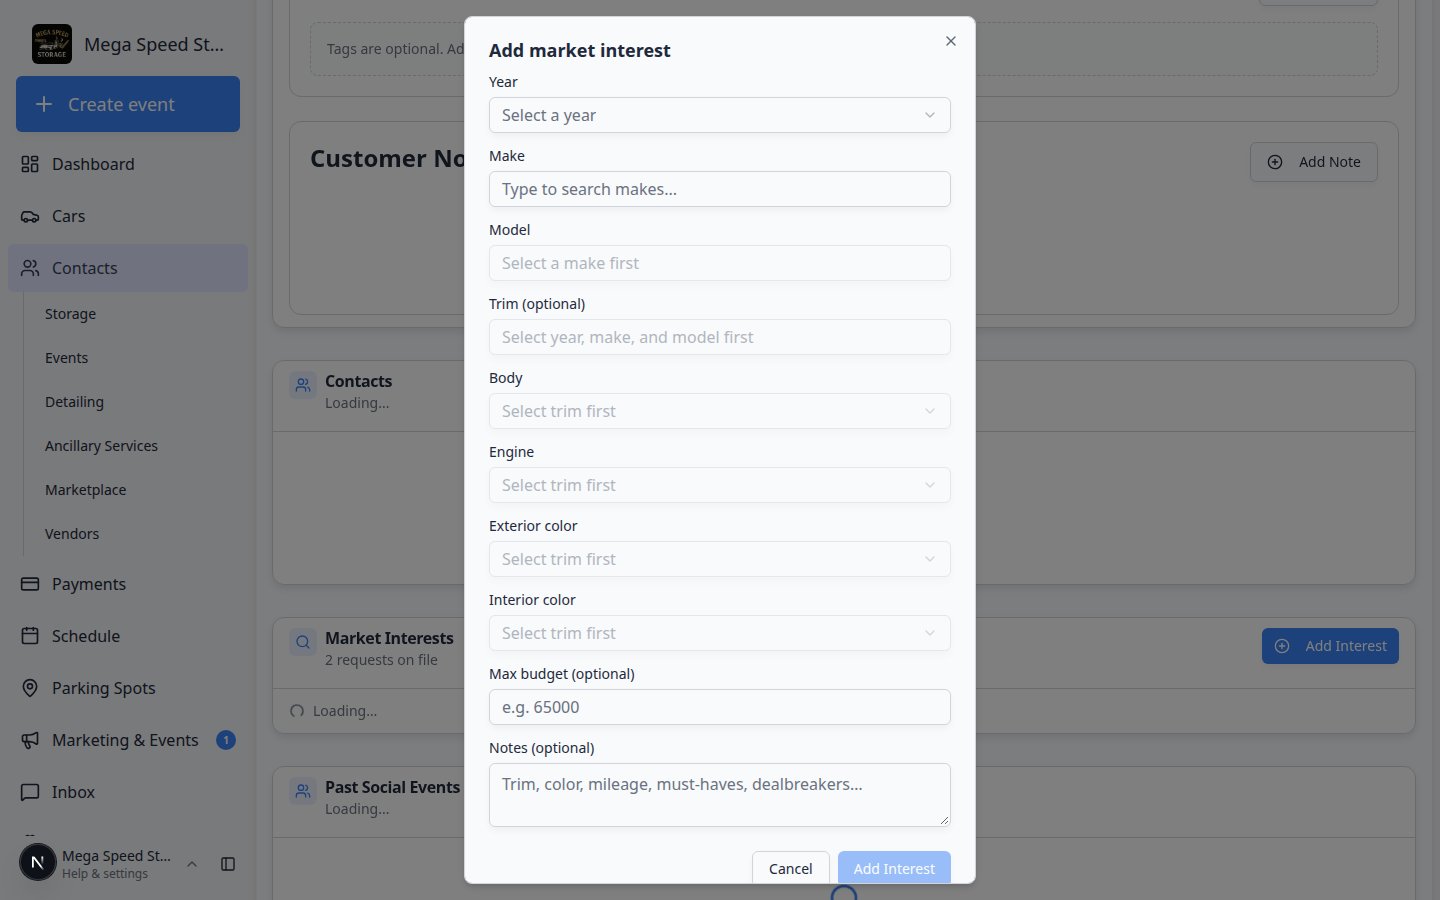Click the Market Interests Add Interest button

point(1330,646)
